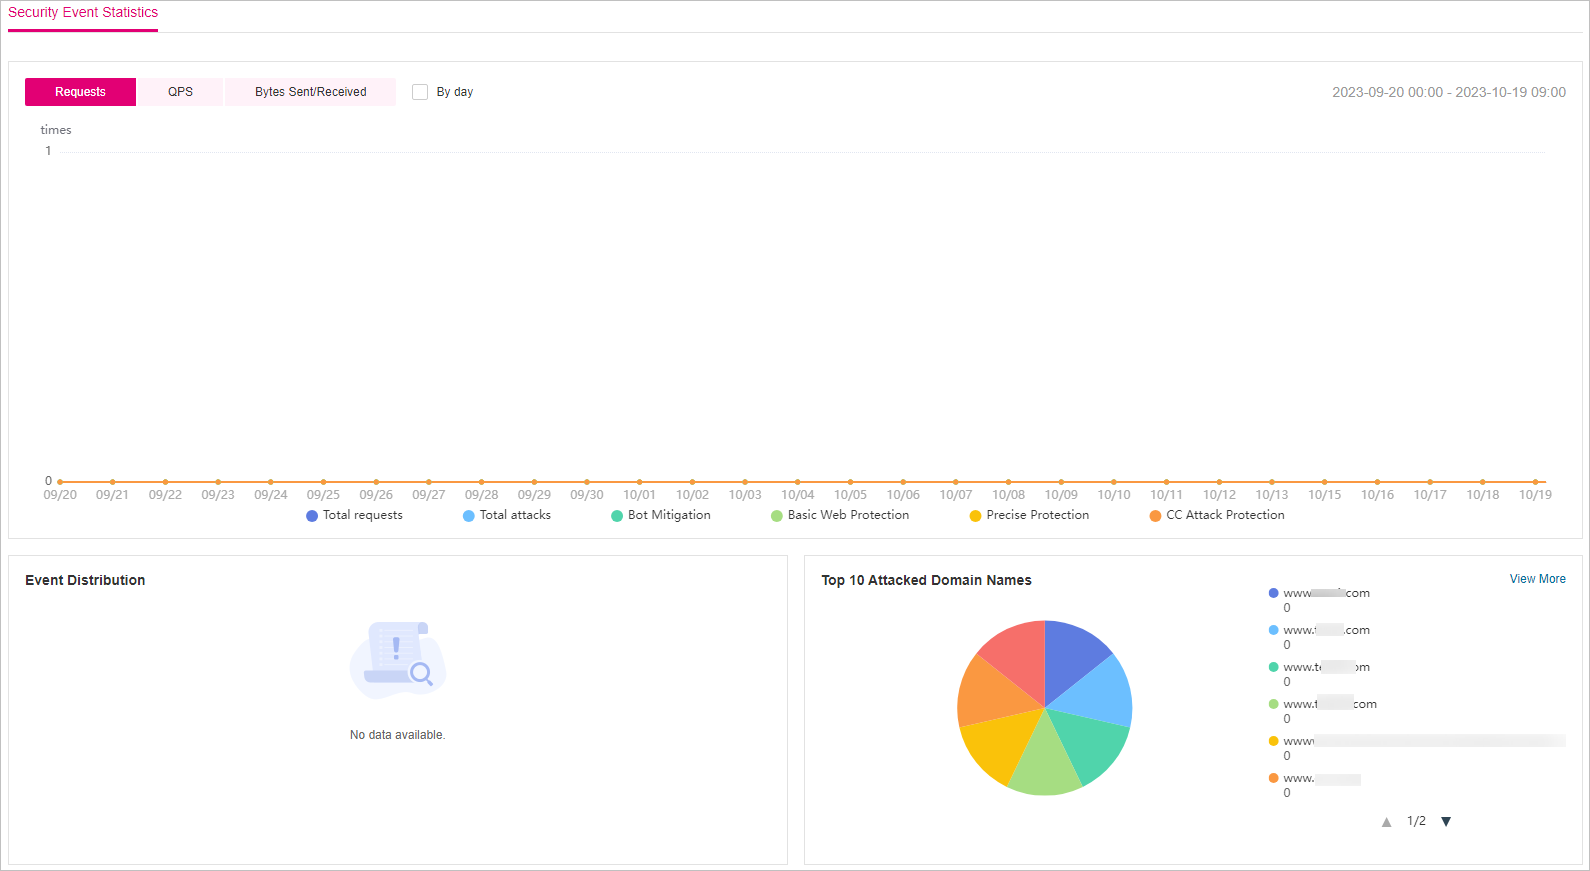Image resolution: width=1590 pixels, height=871 pixels.
Task: Enable the By day checkbox
Action: coord(420,92)
